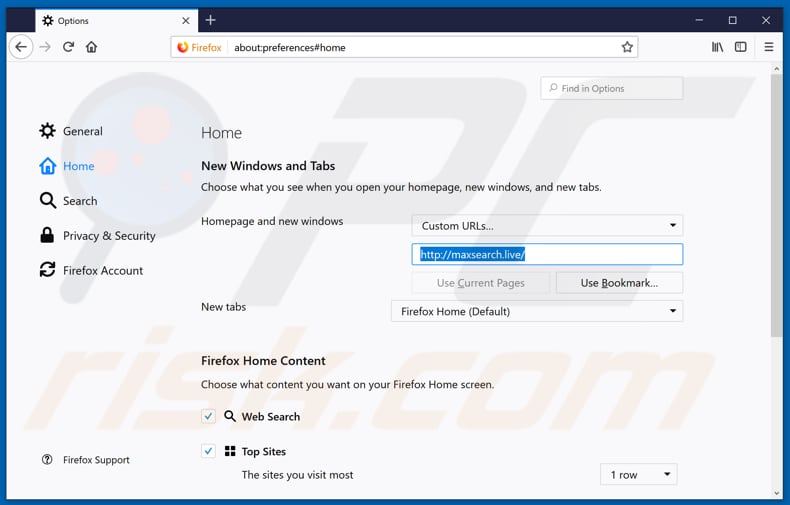Screen dimensions: 790x505
Task: Click the Use Bookmark button
Action: coord(619,283)
